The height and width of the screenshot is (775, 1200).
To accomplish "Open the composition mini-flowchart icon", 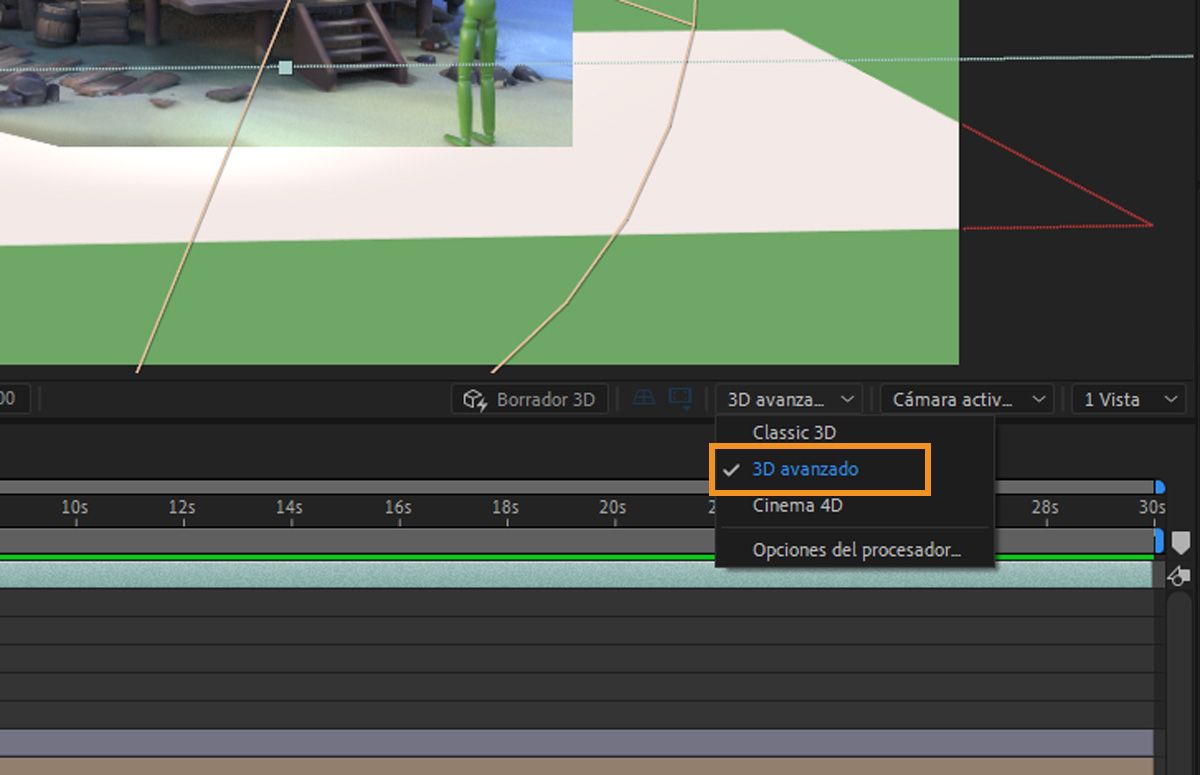I will click(1179, 575).
